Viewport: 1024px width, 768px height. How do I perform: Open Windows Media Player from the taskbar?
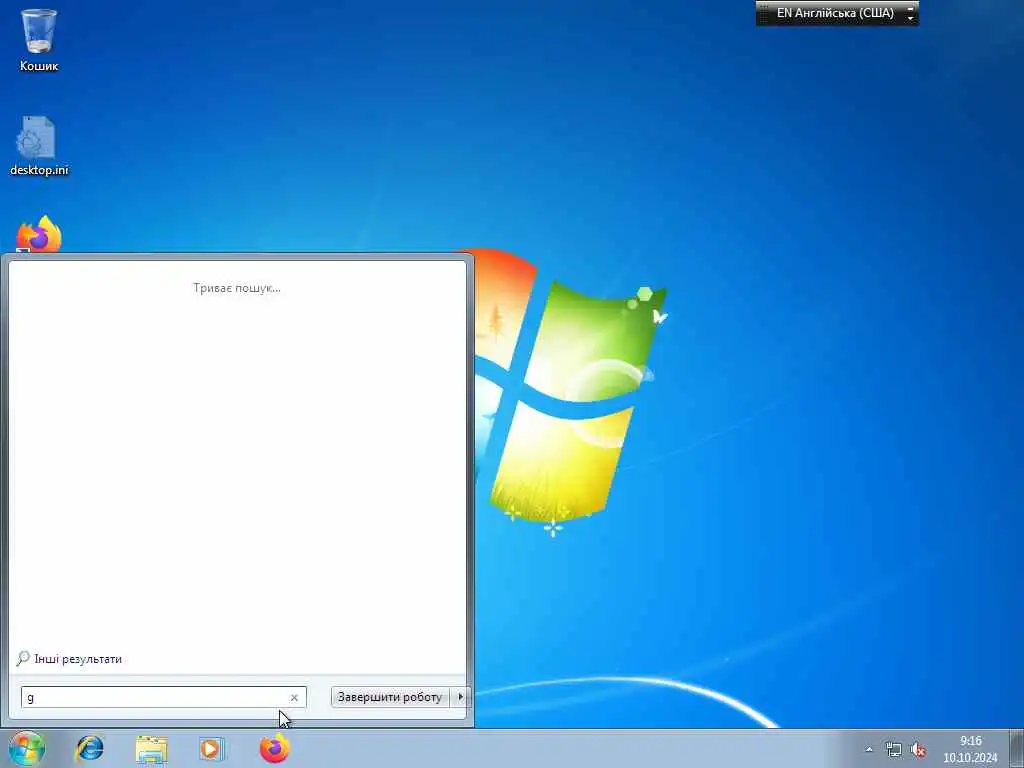212,748
